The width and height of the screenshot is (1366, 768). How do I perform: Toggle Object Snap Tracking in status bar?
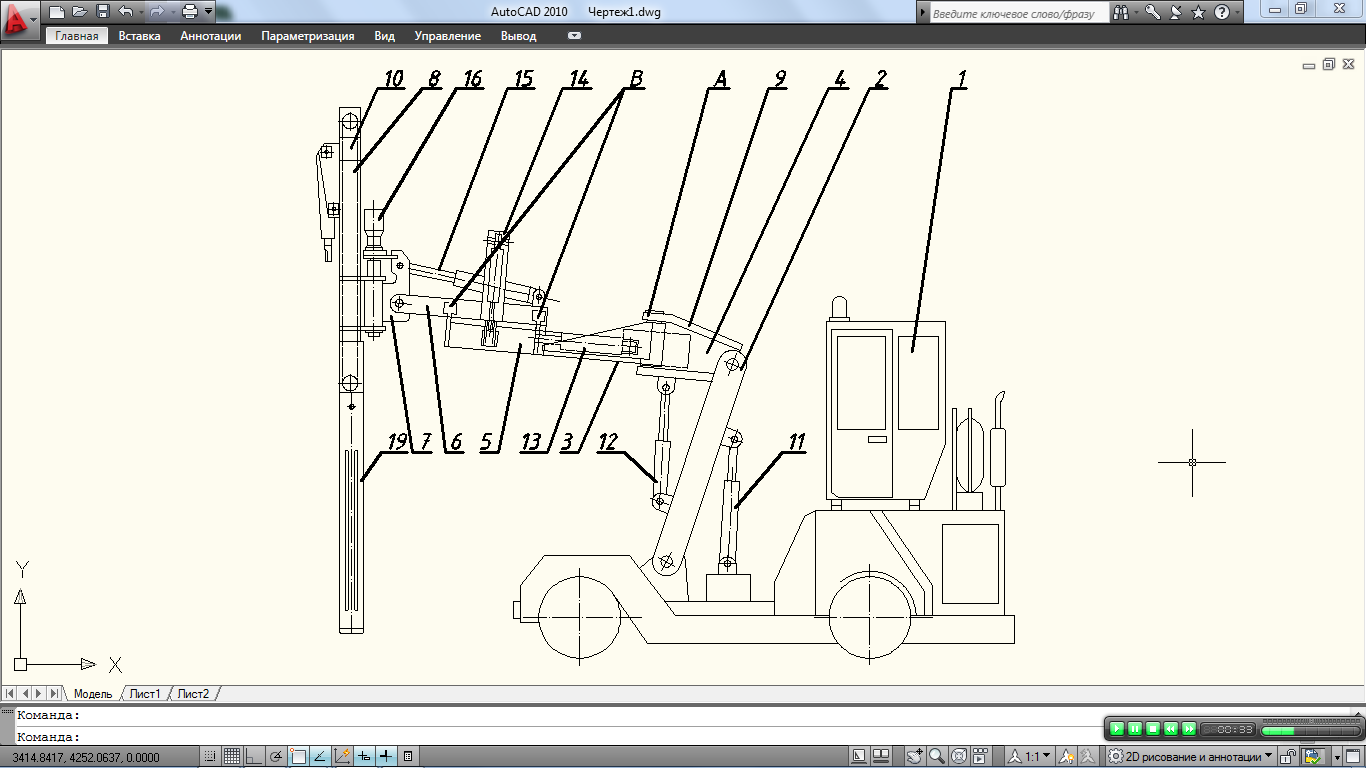[x=320, y=757]
